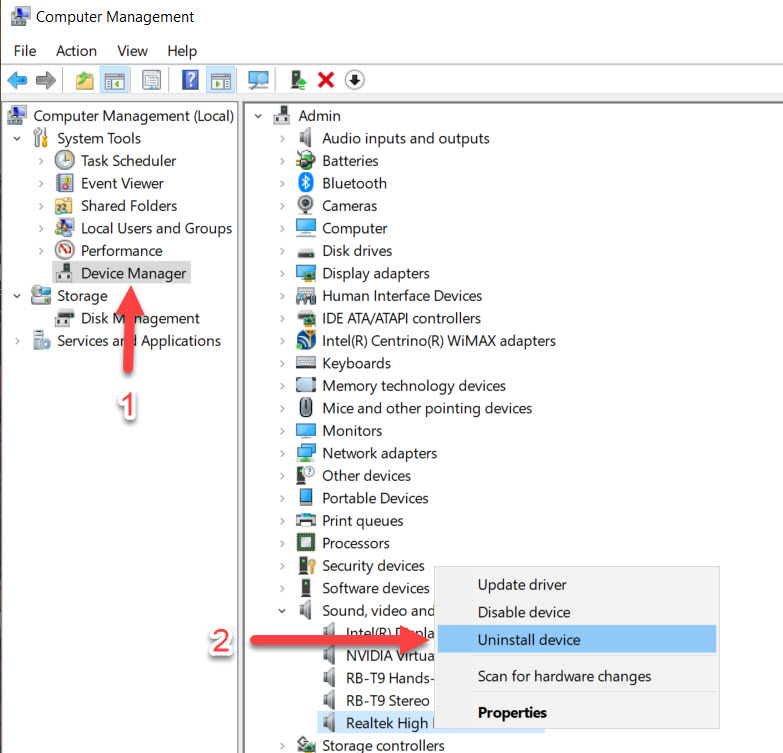Expand the Services and Applications node
This screenshot has width=783, height=753.
(17, 341)
